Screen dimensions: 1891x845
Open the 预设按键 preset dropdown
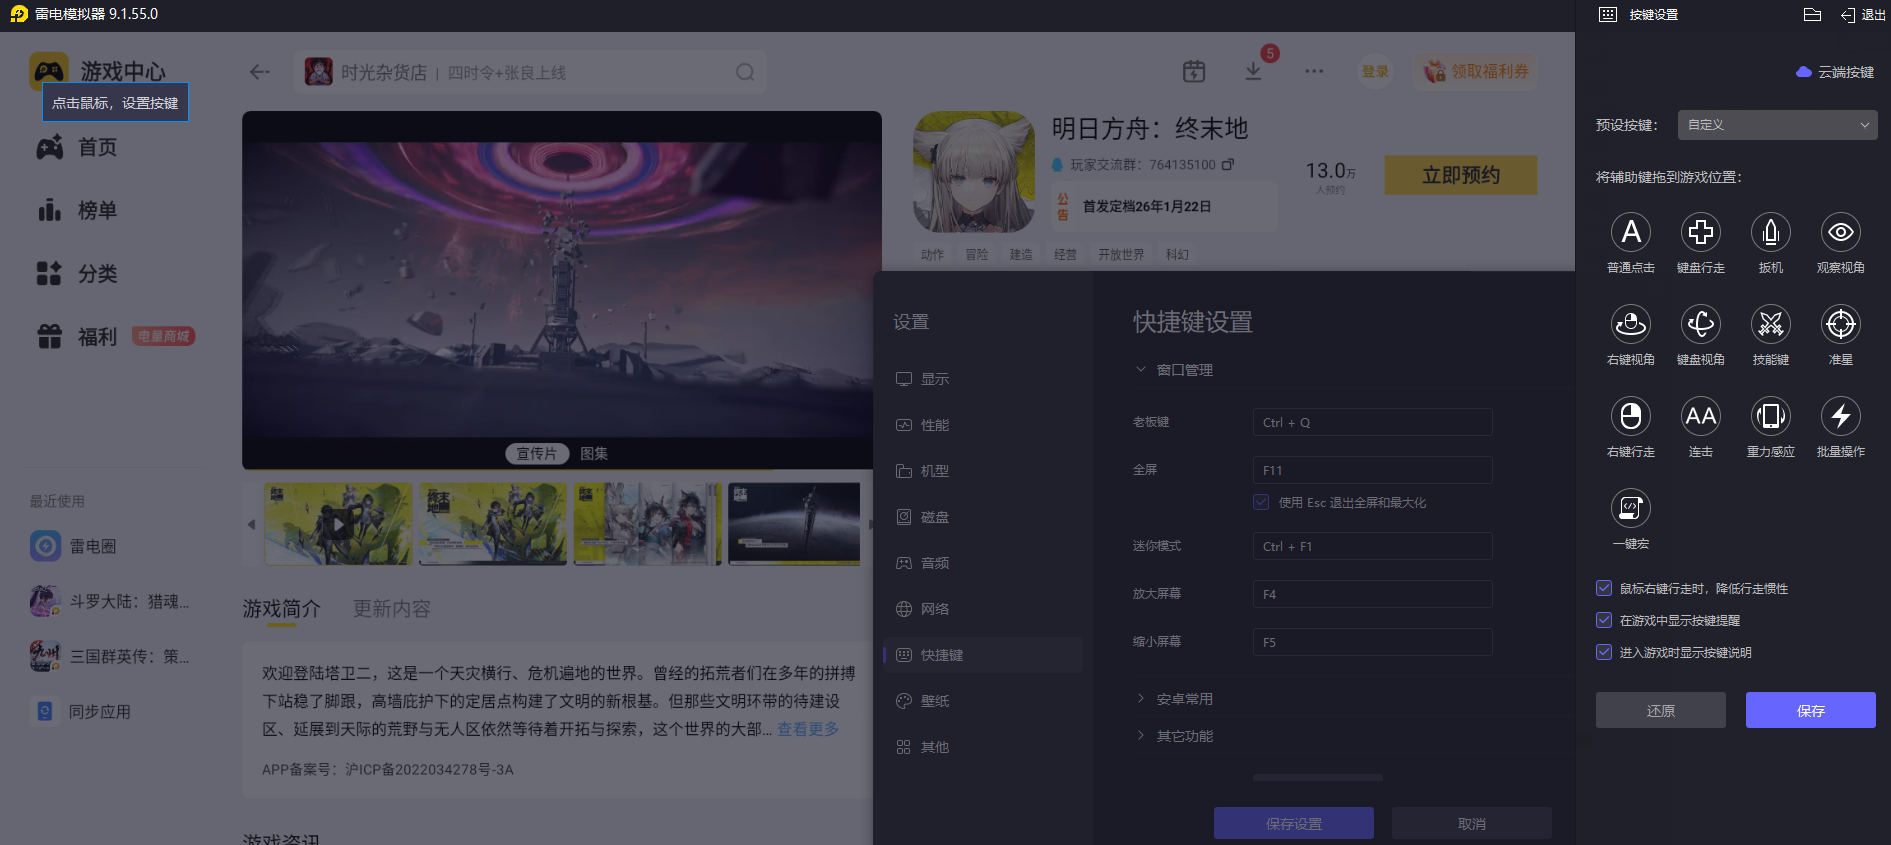click(1778, 125)
